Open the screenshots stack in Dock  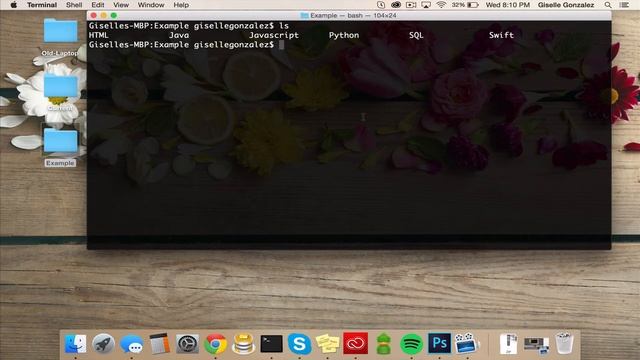(x=536, y=344)
